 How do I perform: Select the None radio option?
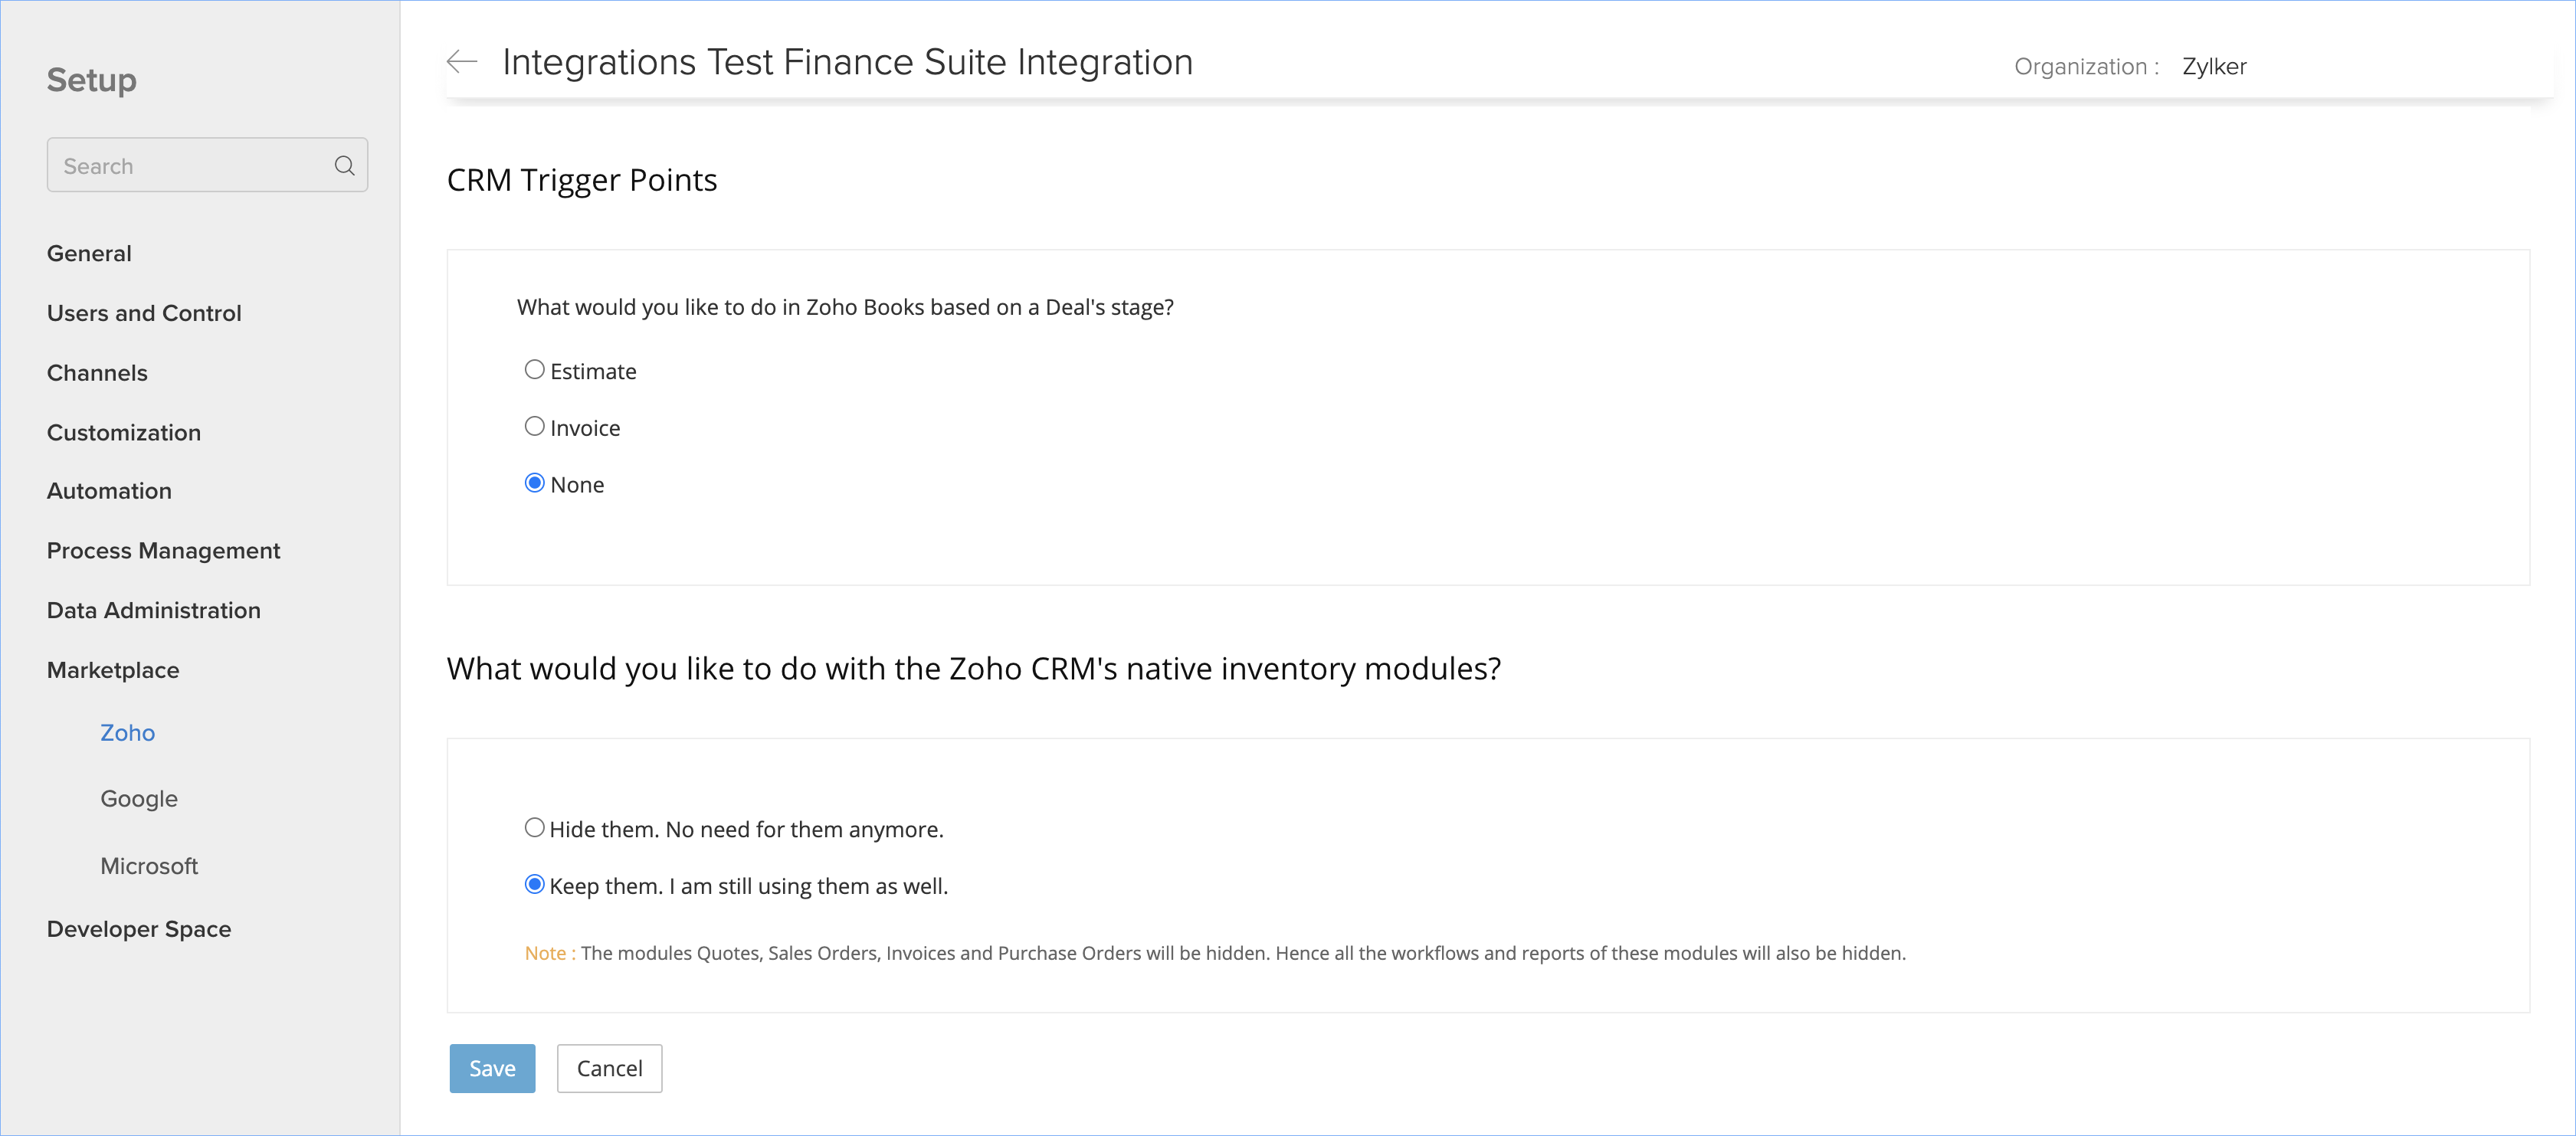click(x=535, y=484)
